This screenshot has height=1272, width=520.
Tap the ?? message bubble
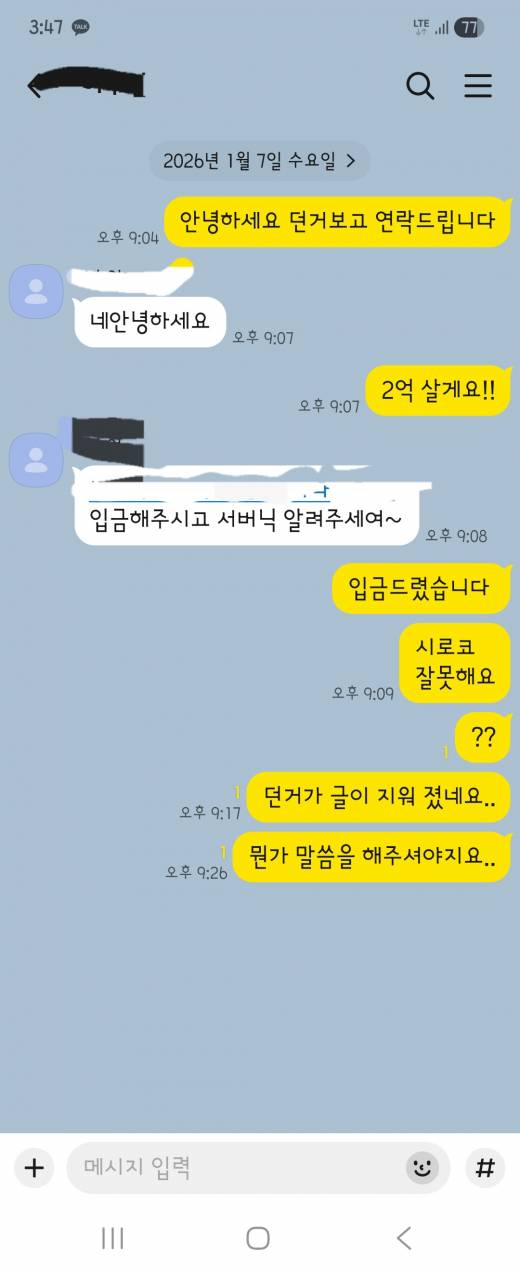483,738
